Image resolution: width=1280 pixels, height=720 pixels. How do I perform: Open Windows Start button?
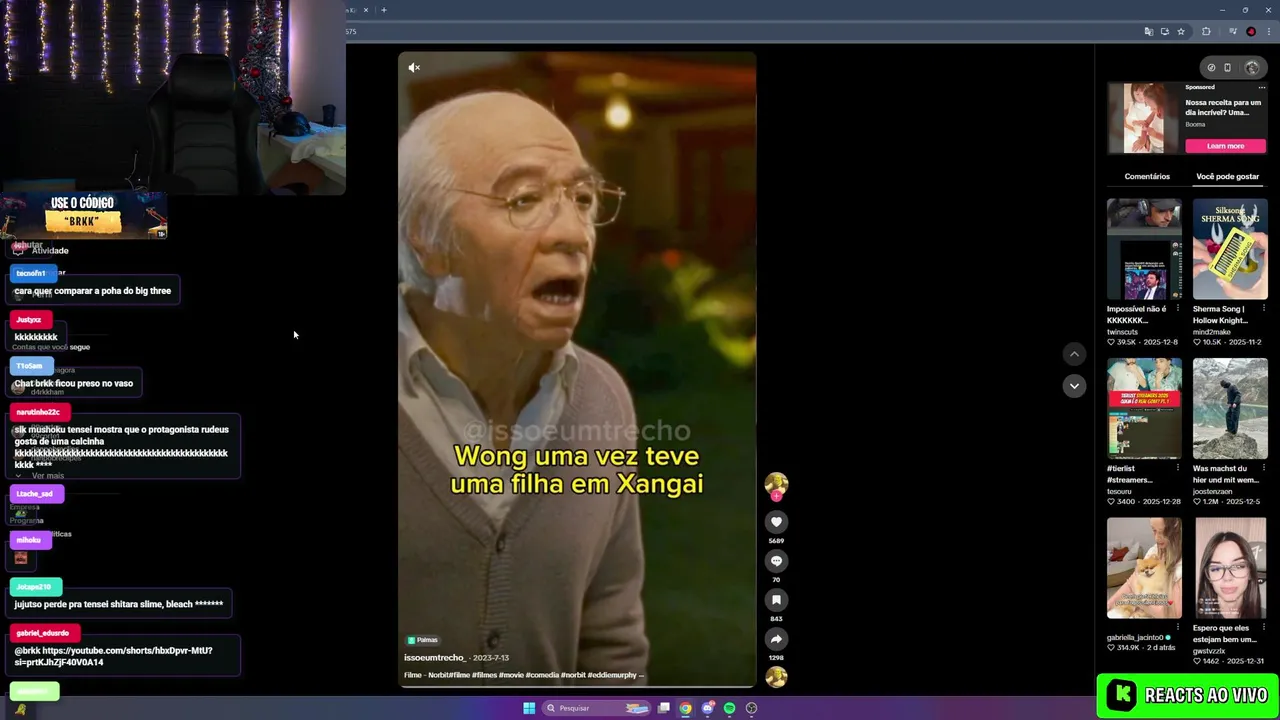[x=529, y=708]
